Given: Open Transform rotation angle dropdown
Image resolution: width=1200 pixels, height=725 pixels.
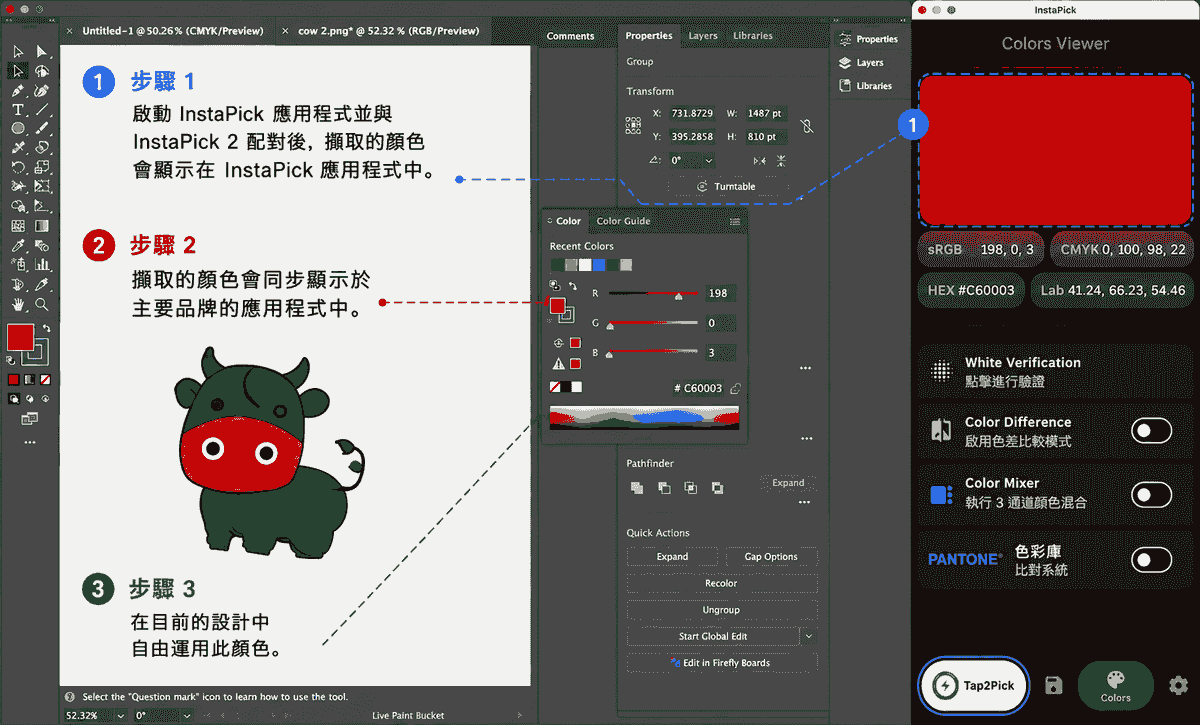Looking at the screenshot, I should [709, 160].
